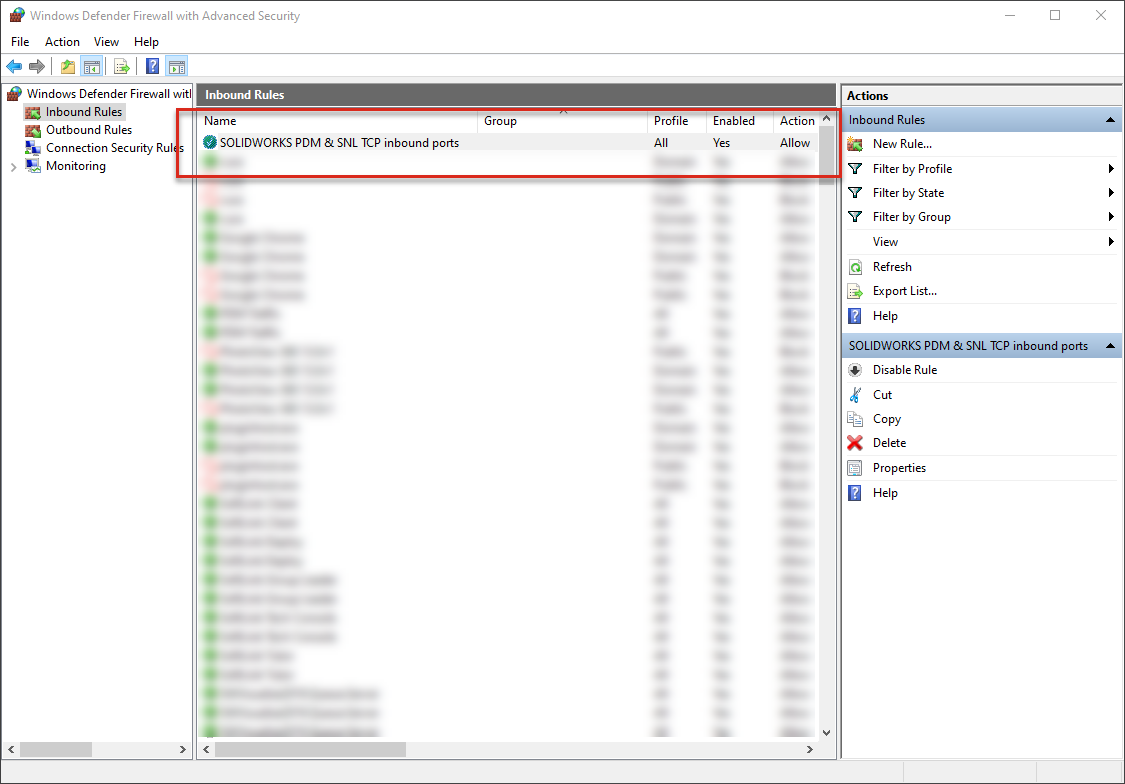Viewport: 1125px width, 784px height.
Task: Sort rules by the Enabled column header
Action: point(740,121)
